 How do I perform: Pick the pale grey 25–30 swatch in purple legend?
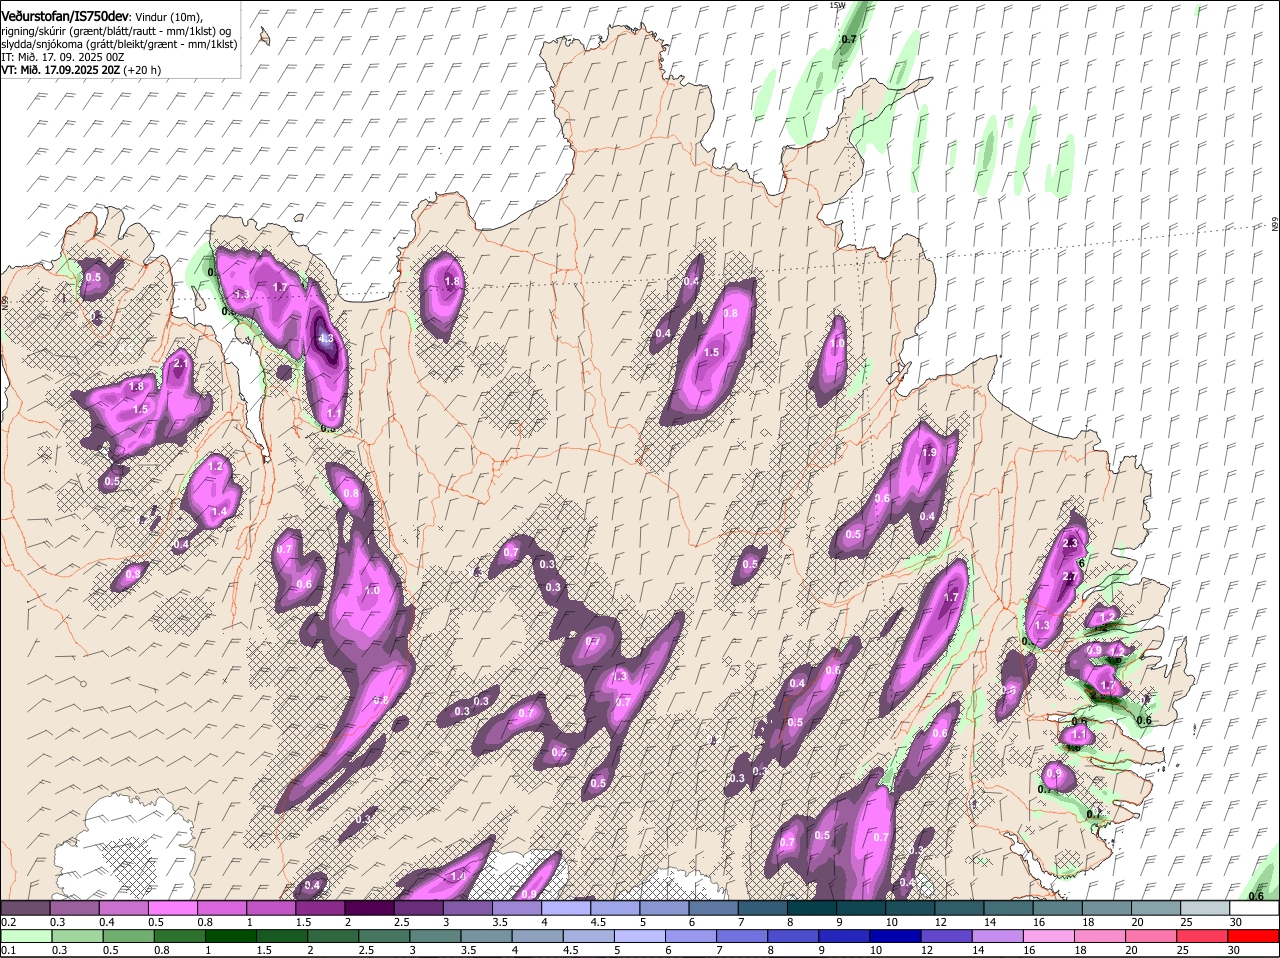[1207, 907]
